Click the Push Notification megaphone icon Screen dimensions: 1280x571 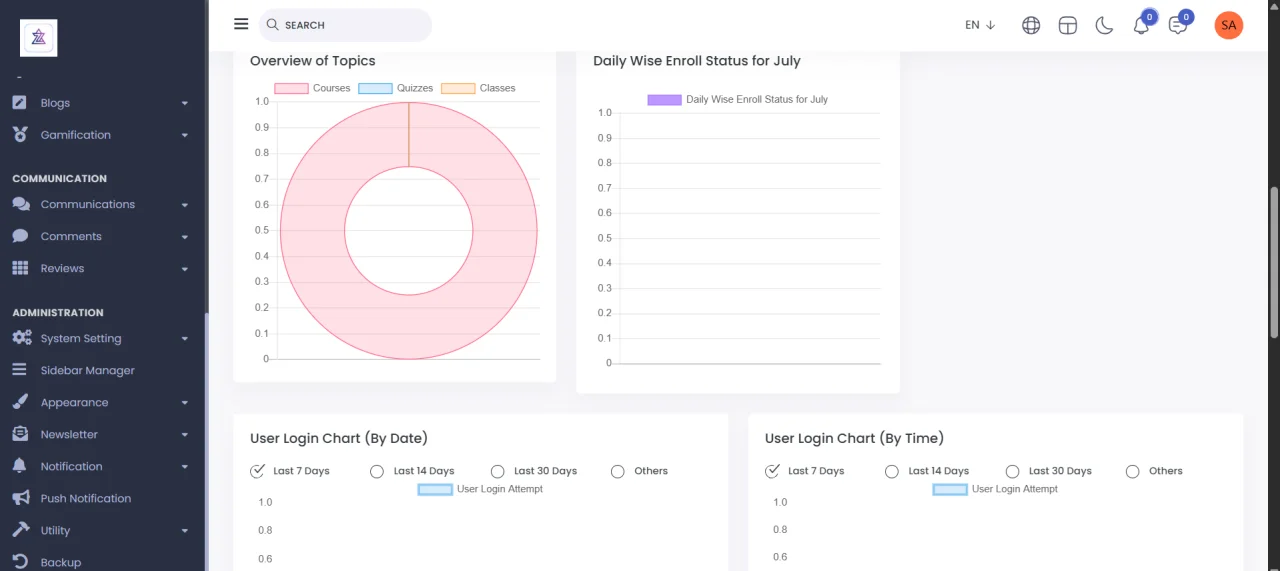tap(20, 498)
